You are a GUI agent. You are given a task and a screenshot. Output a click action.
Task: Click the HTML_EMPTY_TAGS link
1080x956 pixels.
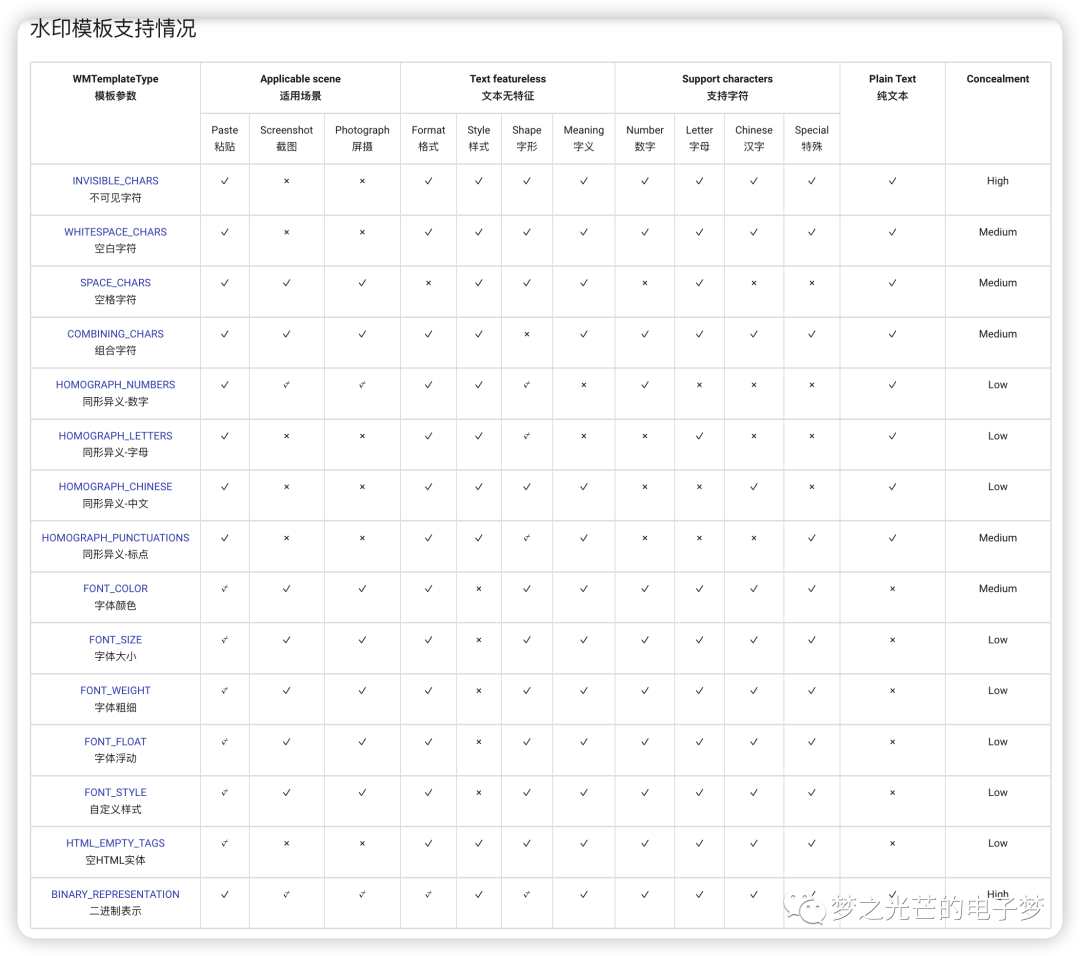click(x=115, y=844)
